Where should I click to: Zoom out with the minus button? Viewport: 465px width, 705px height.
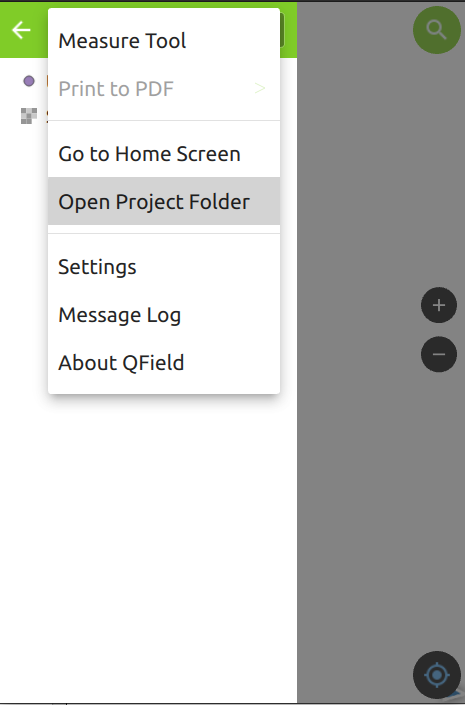(x=439, y=354)
